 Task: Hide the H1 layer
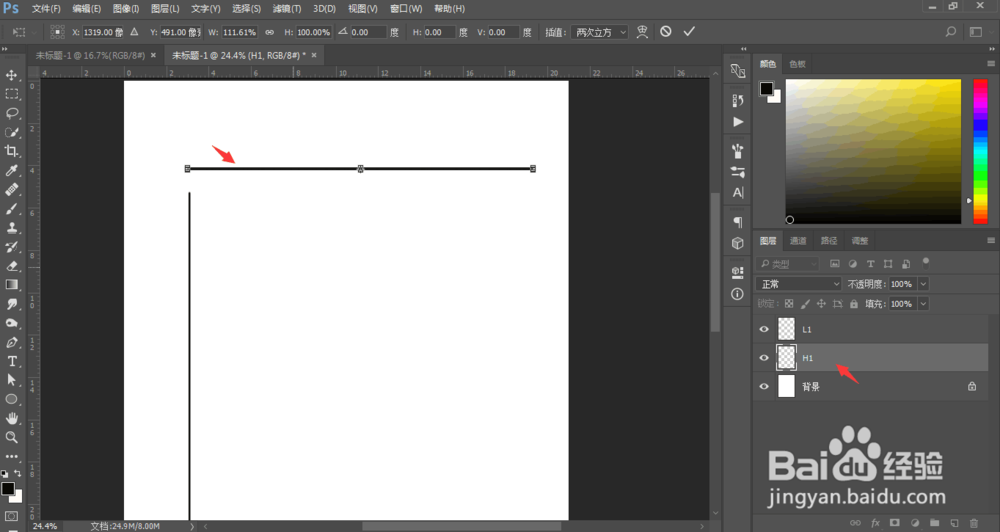coord(764,358)
